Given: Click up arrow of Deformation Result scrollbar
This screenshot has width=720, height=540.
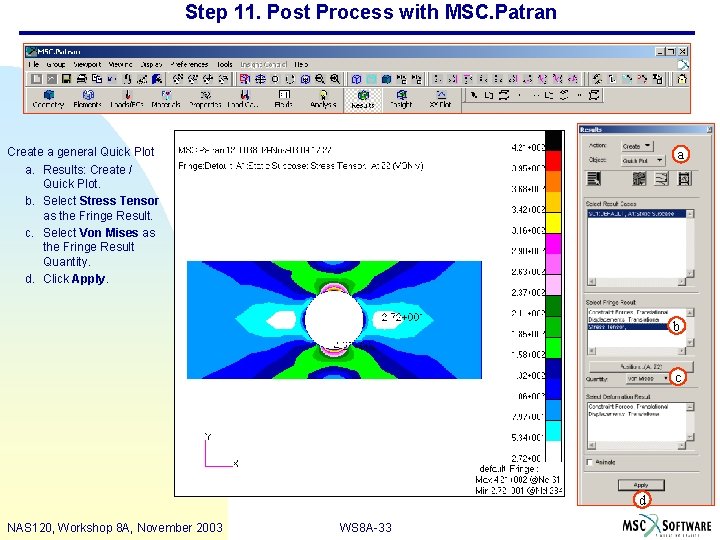Looking at the screenshot, I should point(690,407).
